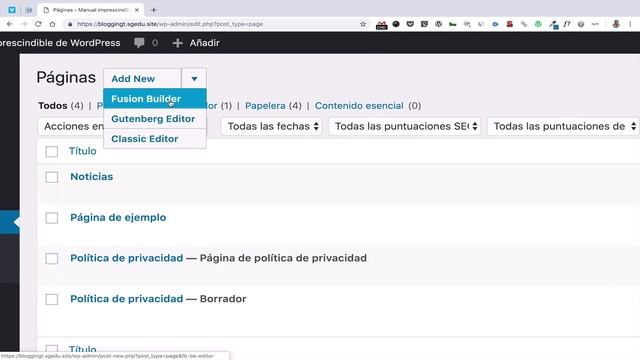Check the Noticias row checkbox
Viewport: 640px width, 360px height.
coord(52,177)
